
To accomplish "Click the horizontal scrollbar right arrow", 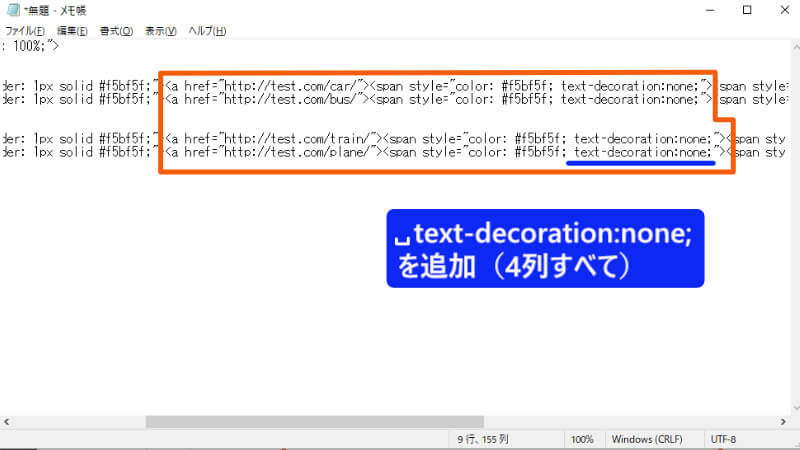I will coord(783,422).
